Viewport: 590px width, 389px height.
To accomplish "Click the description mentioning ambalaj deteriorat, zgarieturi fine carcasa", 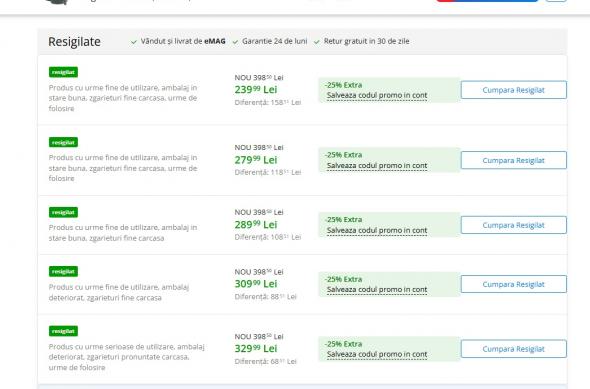I will click(119, 292).
